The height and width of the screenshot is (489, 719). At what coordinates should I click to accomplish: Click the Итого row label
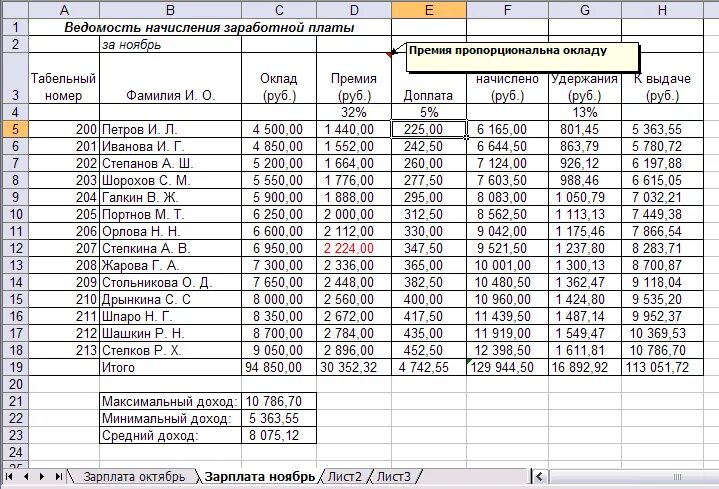(x=170, y=367)
